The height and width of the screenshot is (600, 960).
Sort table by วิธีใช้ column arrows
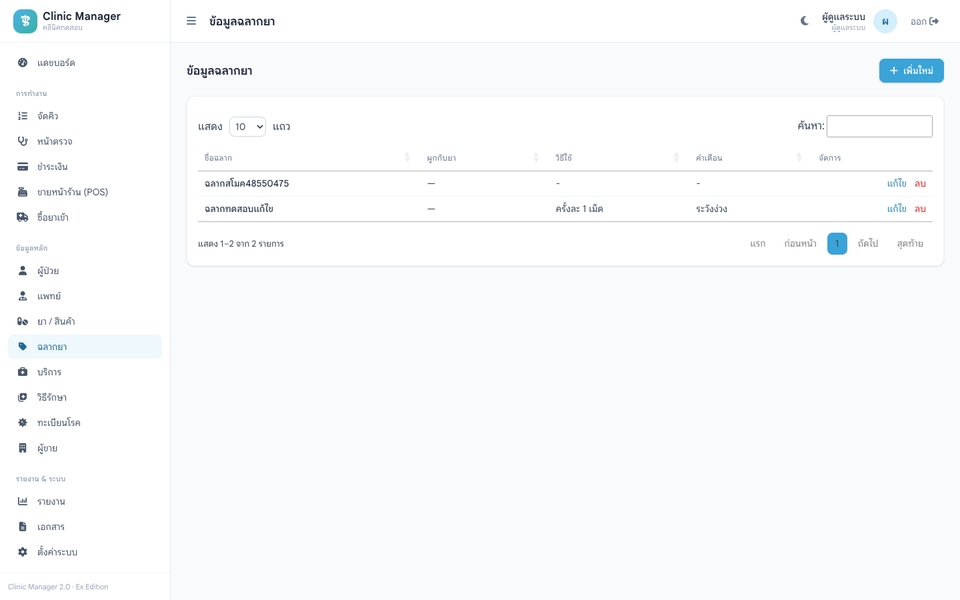(x=676, y=158)
